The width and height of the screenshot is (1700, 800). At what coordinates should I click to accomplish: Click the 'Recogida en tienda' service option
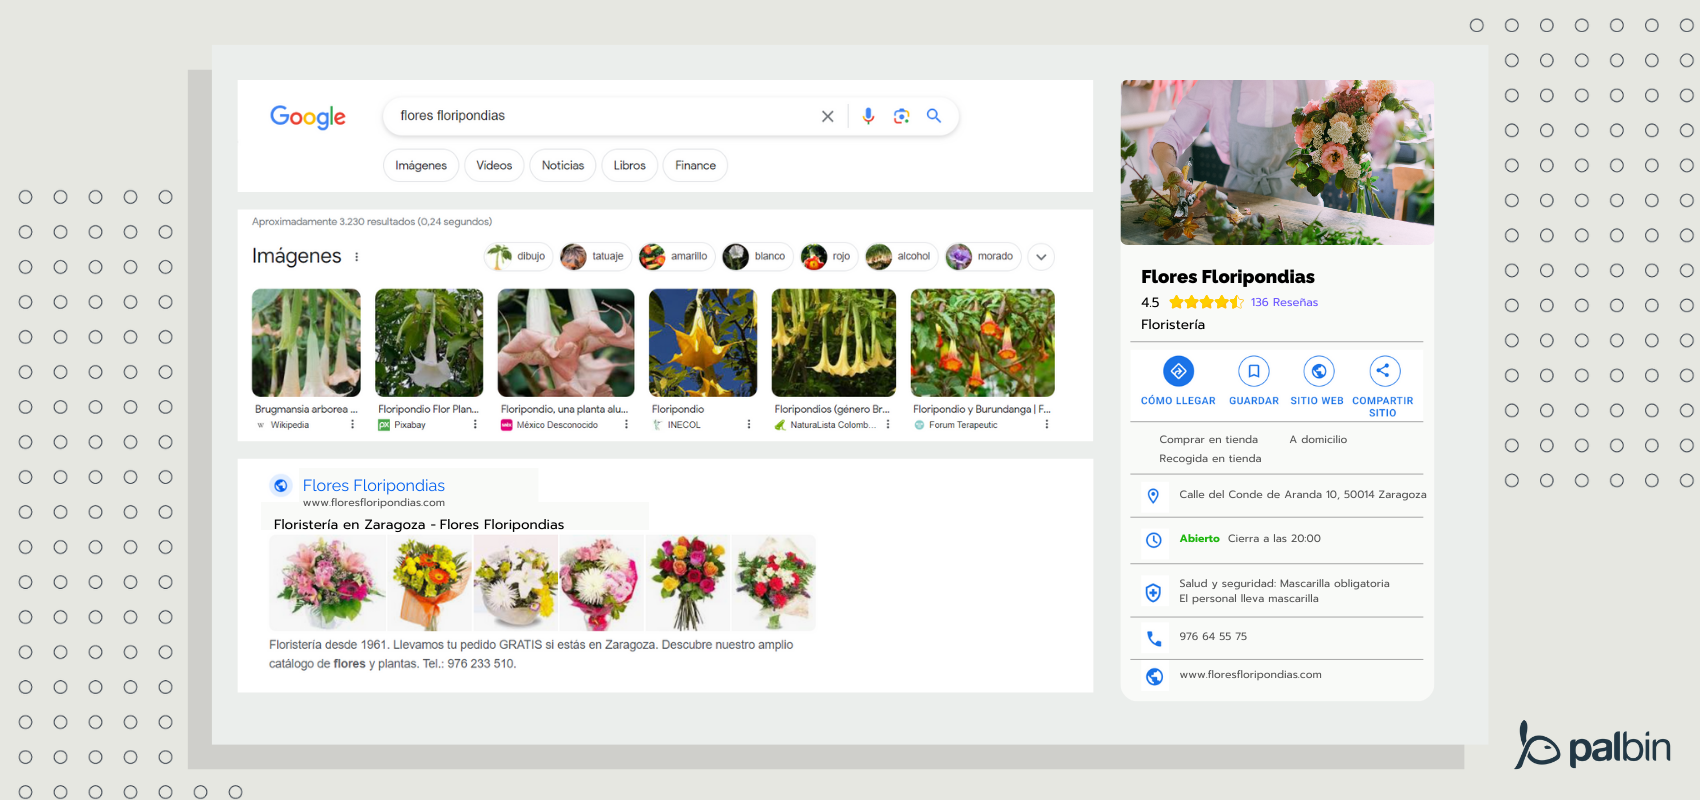[x=1210, y=458]
